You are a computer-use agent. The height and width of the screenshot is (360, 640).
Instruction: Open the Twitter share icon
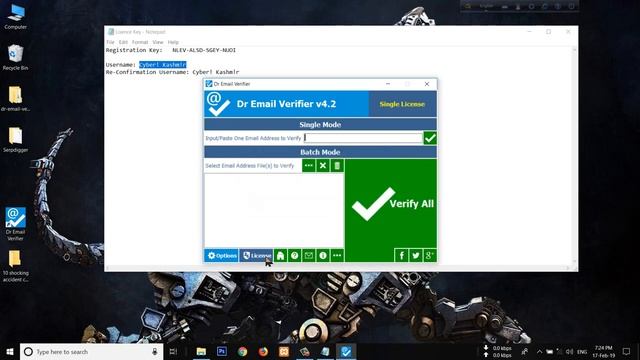(416, 256)
